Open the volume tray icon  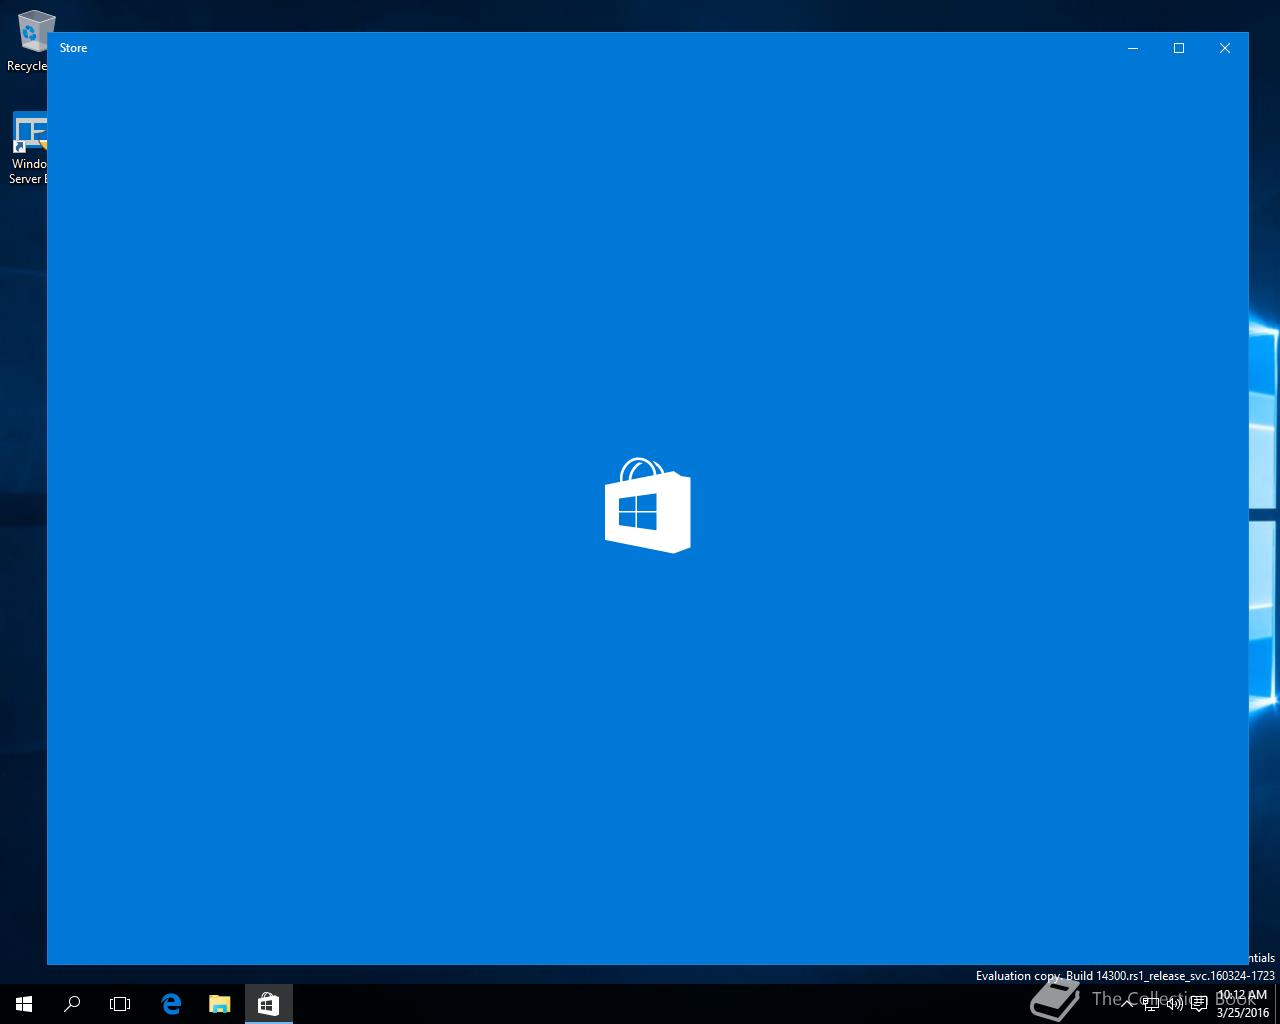pyautogui.click(x=1175, y=1004)
